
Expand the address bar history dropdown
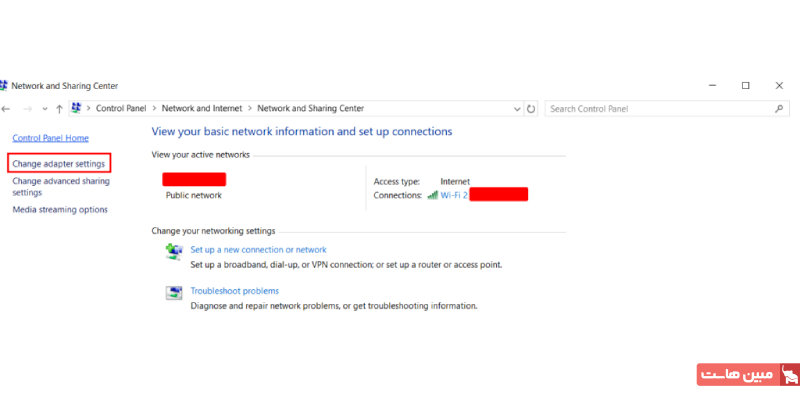click(x=517, y=108)
